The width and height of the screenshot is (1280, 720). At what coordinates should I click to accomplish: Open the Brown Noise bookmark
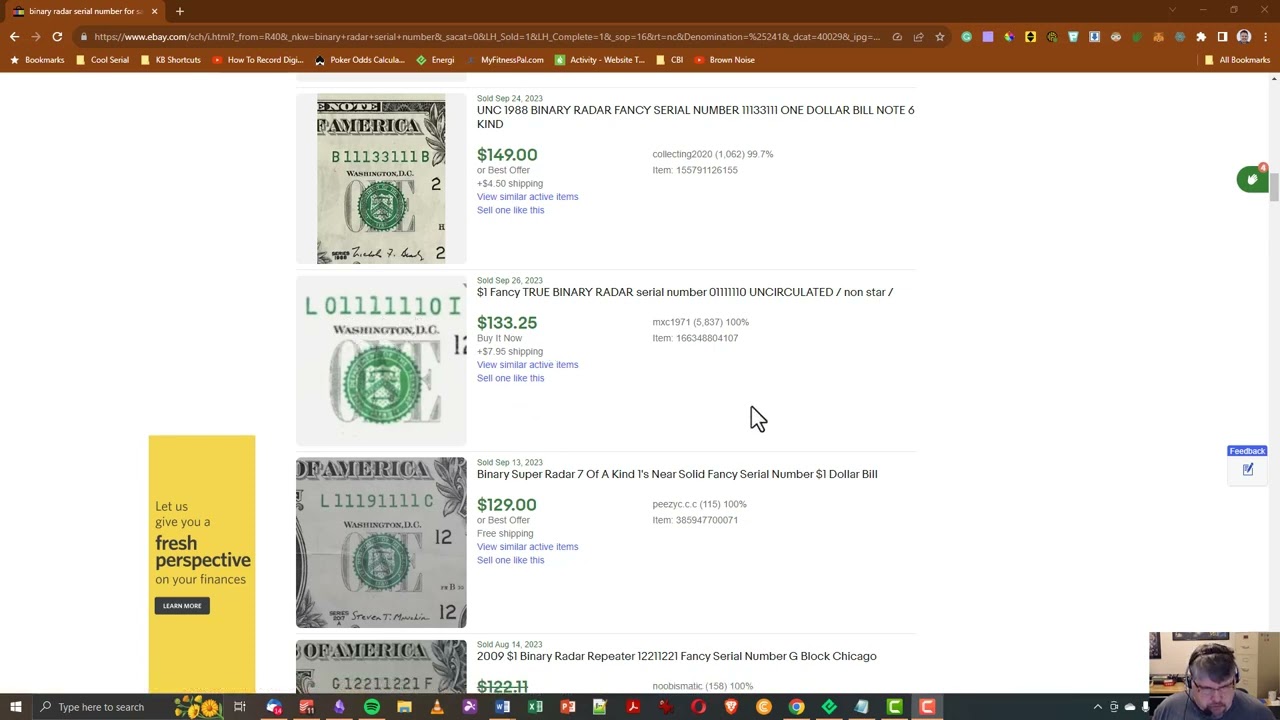725,60
